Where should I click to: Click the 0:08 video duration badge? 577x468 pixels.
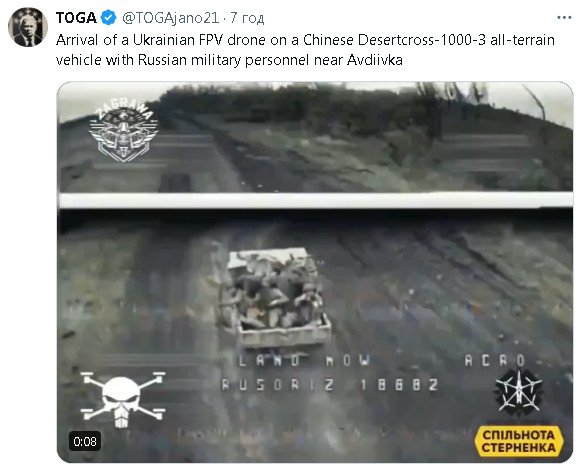[x=85, y=441]
